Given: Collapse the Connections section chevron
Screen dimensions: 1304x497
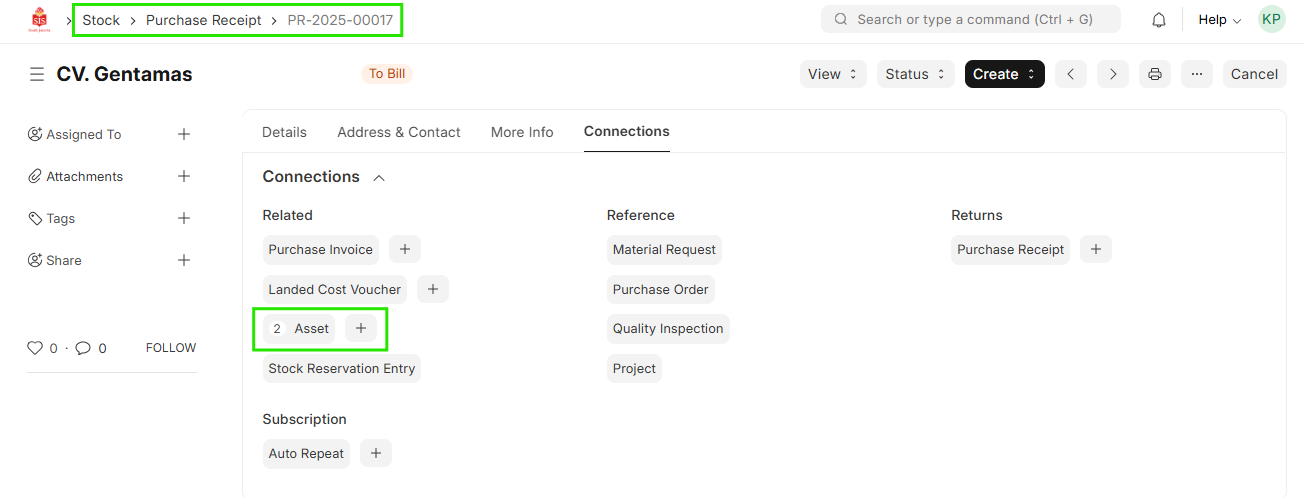Looking at the screenshot, I should 379,177.
